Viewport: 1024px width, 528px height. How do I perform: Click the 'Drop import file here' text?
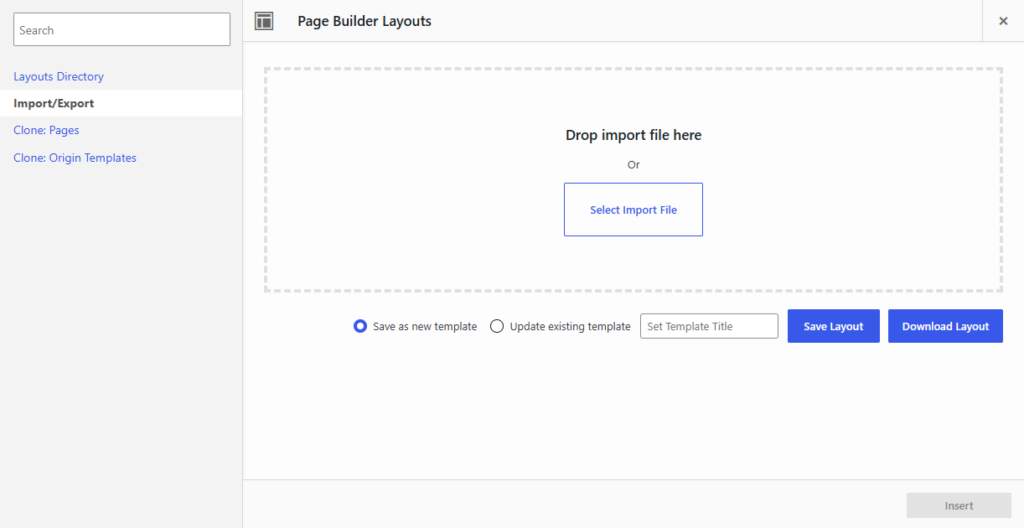(633, 135)
